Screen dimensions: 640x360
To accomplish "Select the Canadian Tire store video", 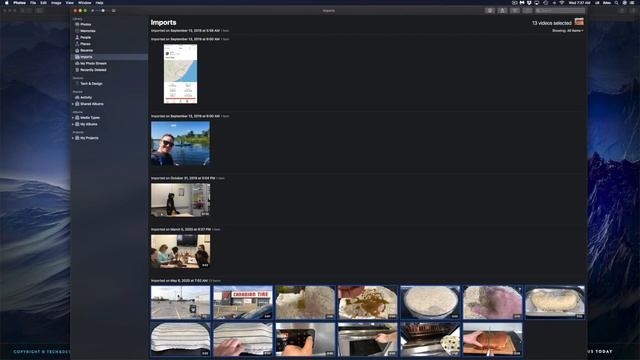I will 243,302.
